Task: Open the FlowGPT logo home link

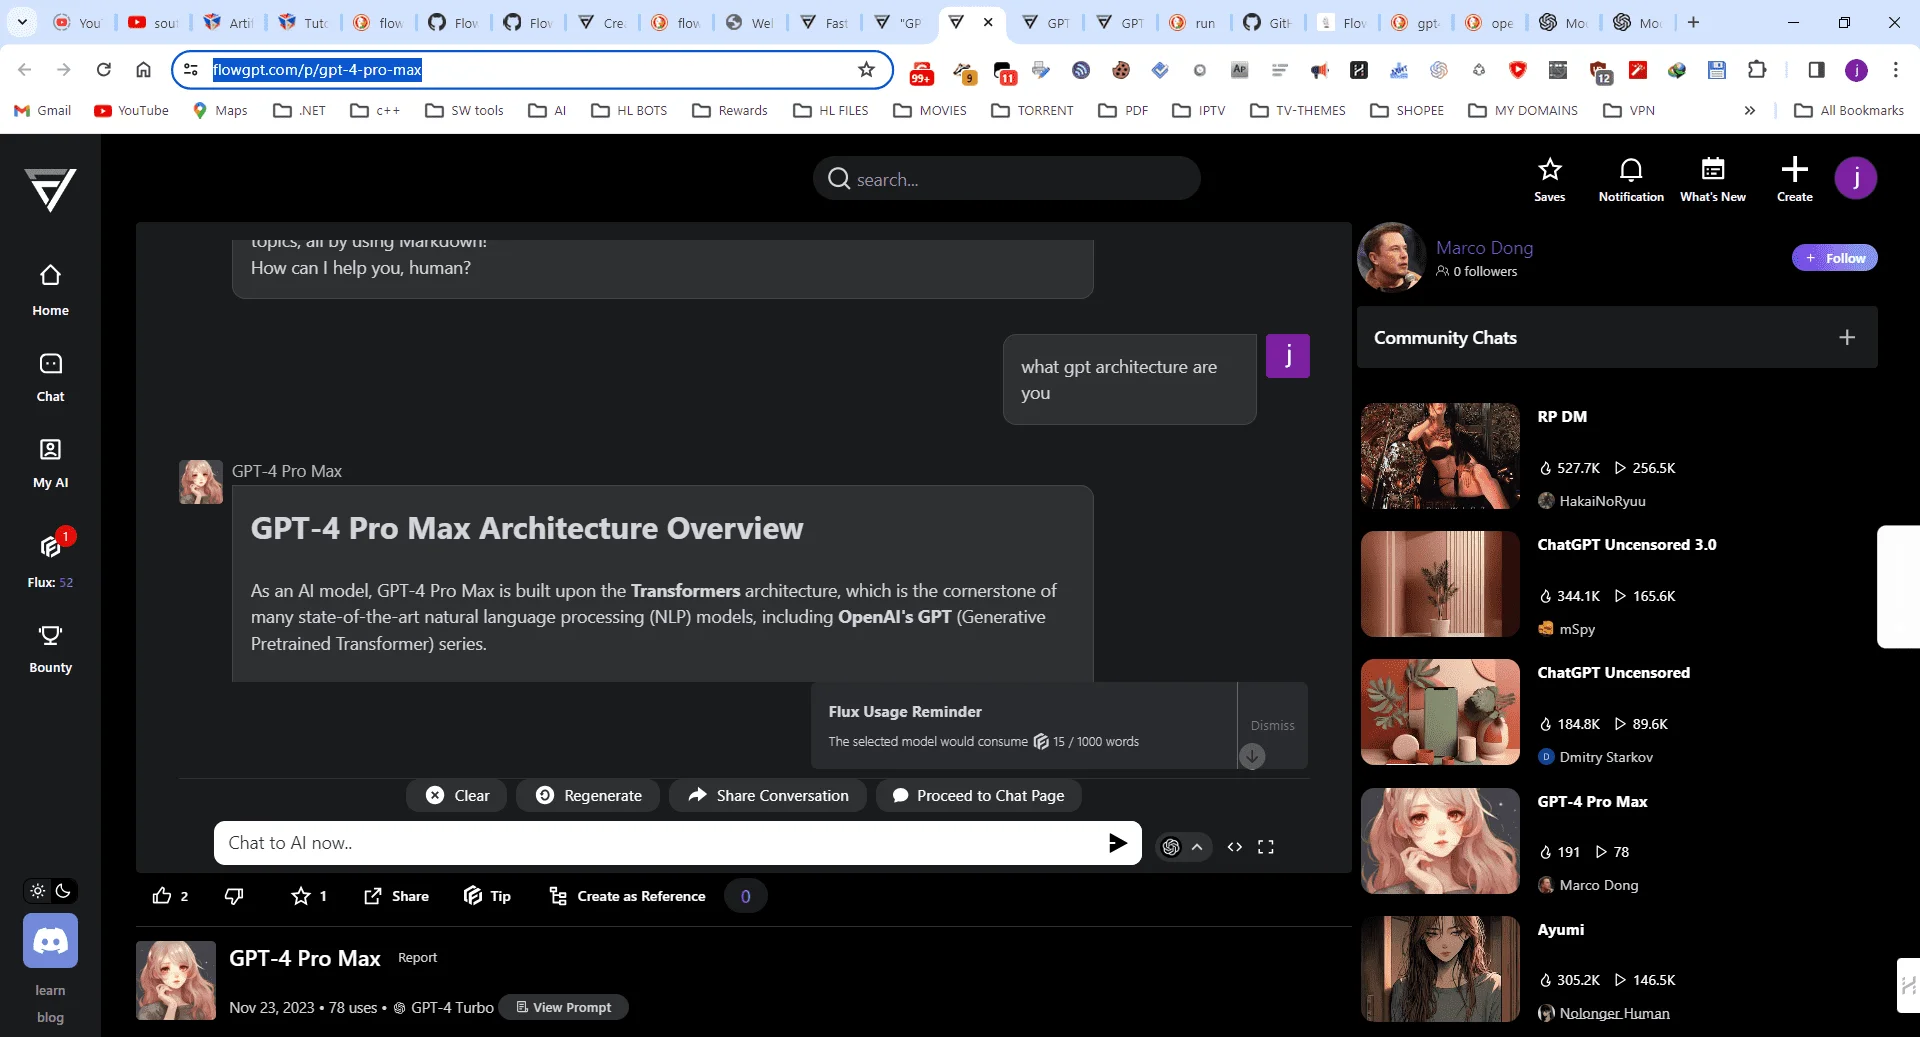Action: pyautogui.click(x=50, y=189)
